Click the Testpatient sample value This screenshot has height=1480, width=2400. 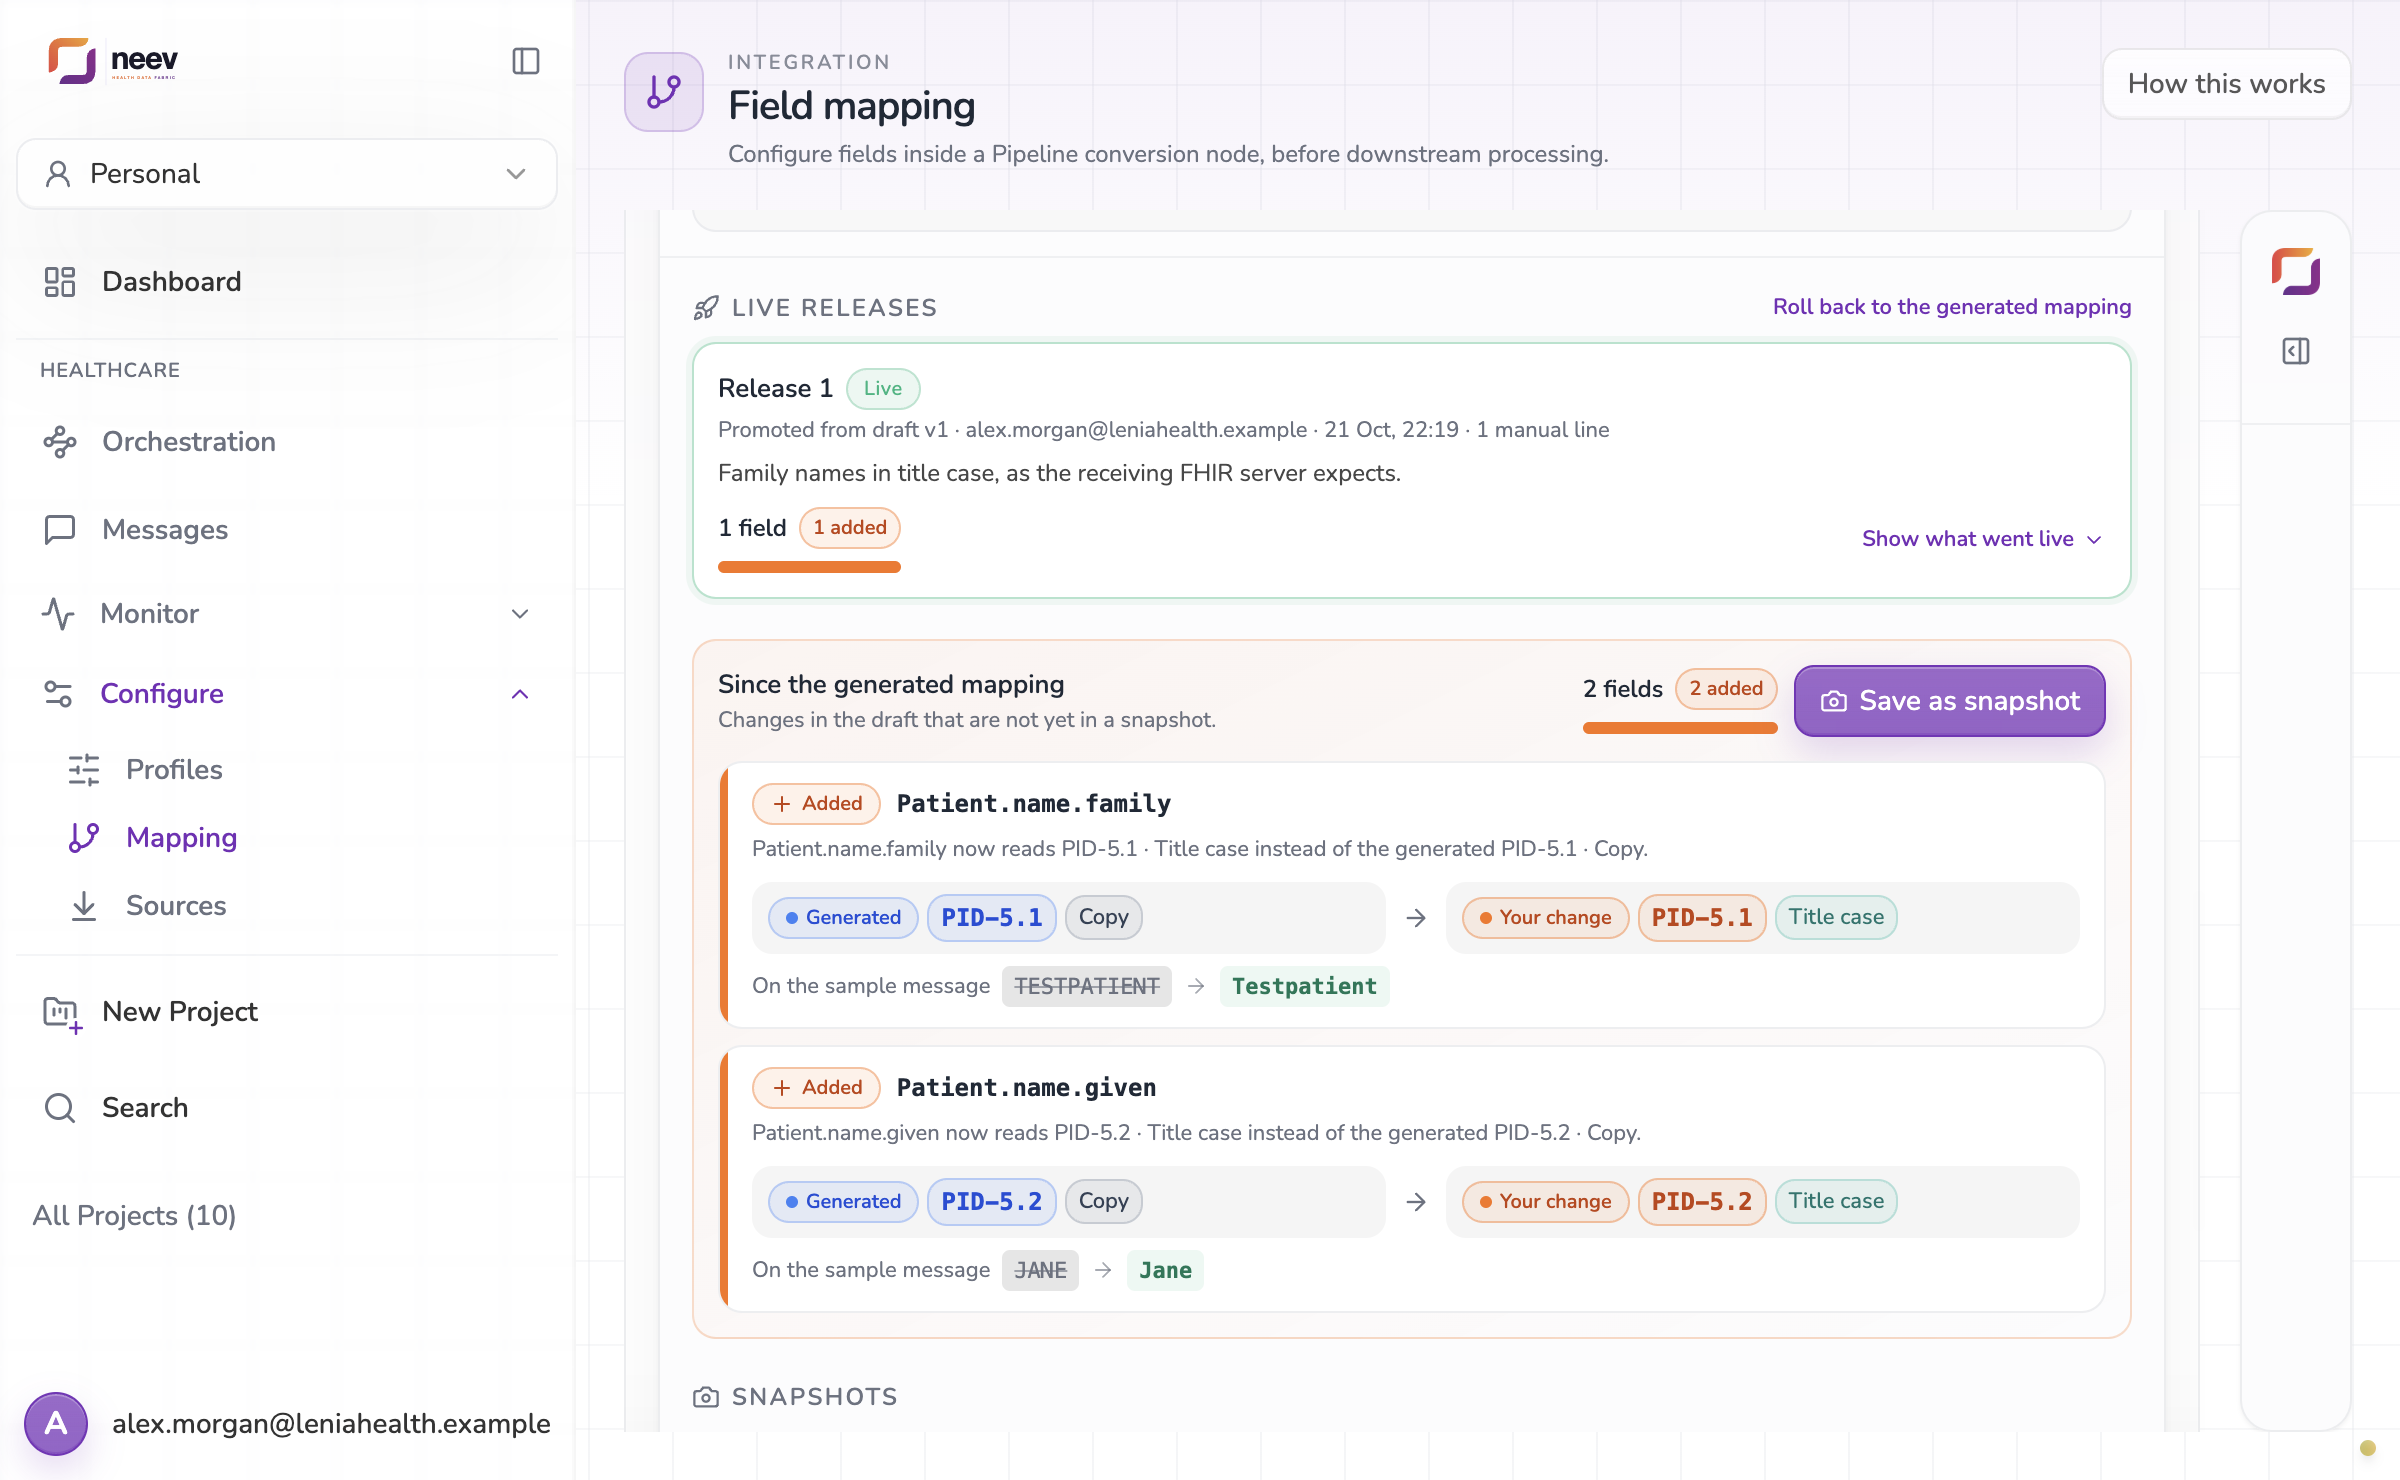click(x=1304, y=987)
